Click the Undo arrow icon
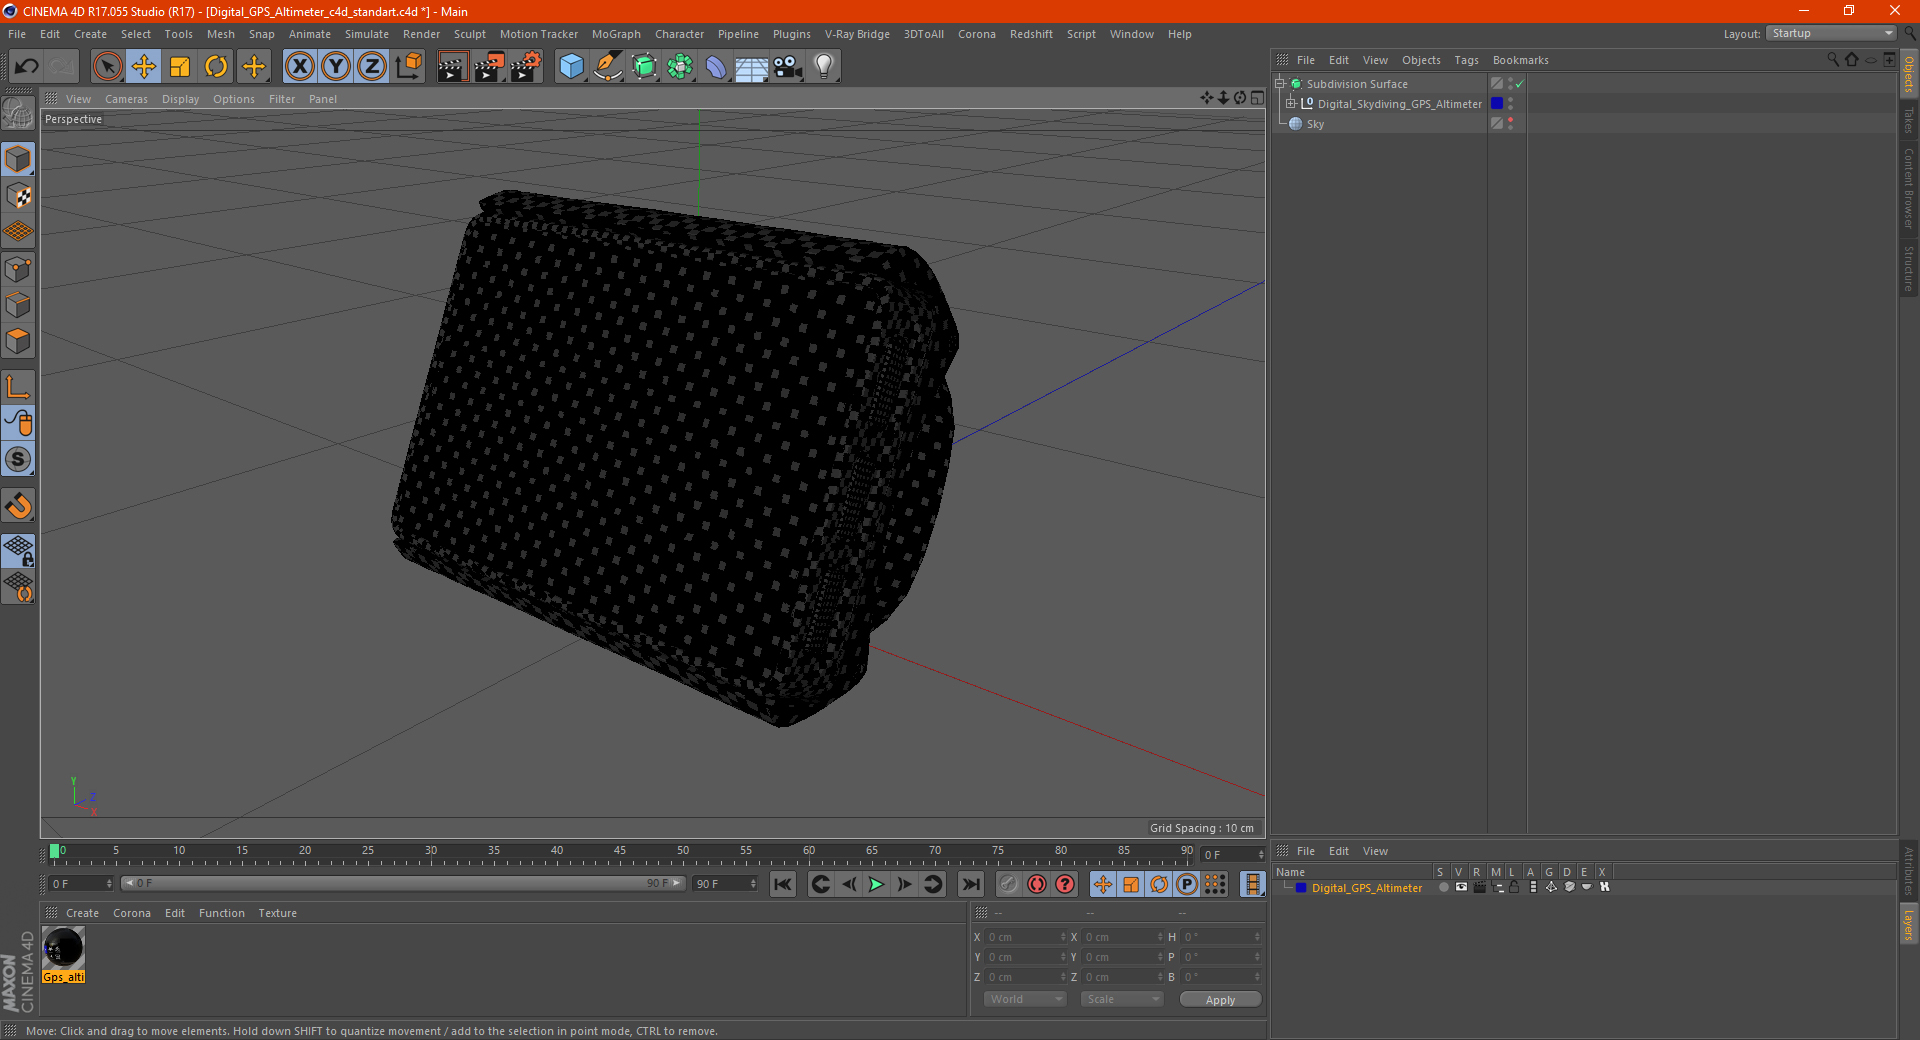 click(27, 67)
